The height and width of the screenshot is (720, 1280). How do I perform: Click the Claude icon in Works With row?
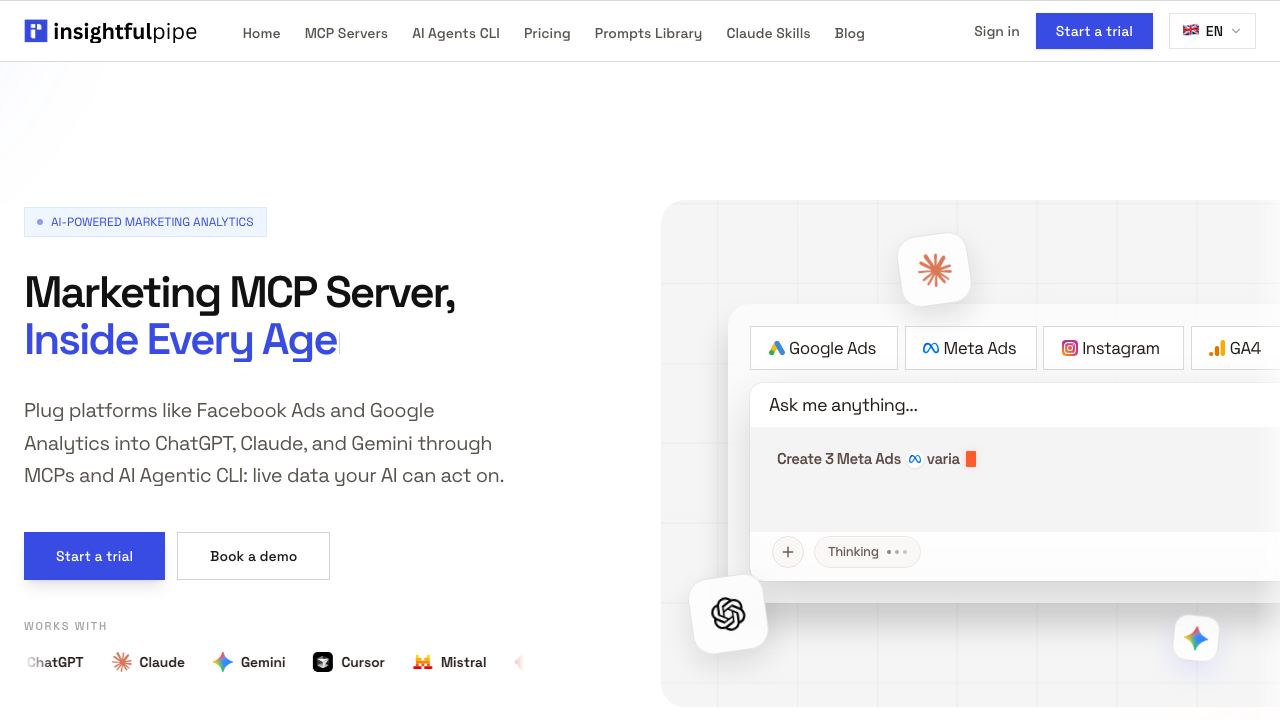click(x=122, y=662)
